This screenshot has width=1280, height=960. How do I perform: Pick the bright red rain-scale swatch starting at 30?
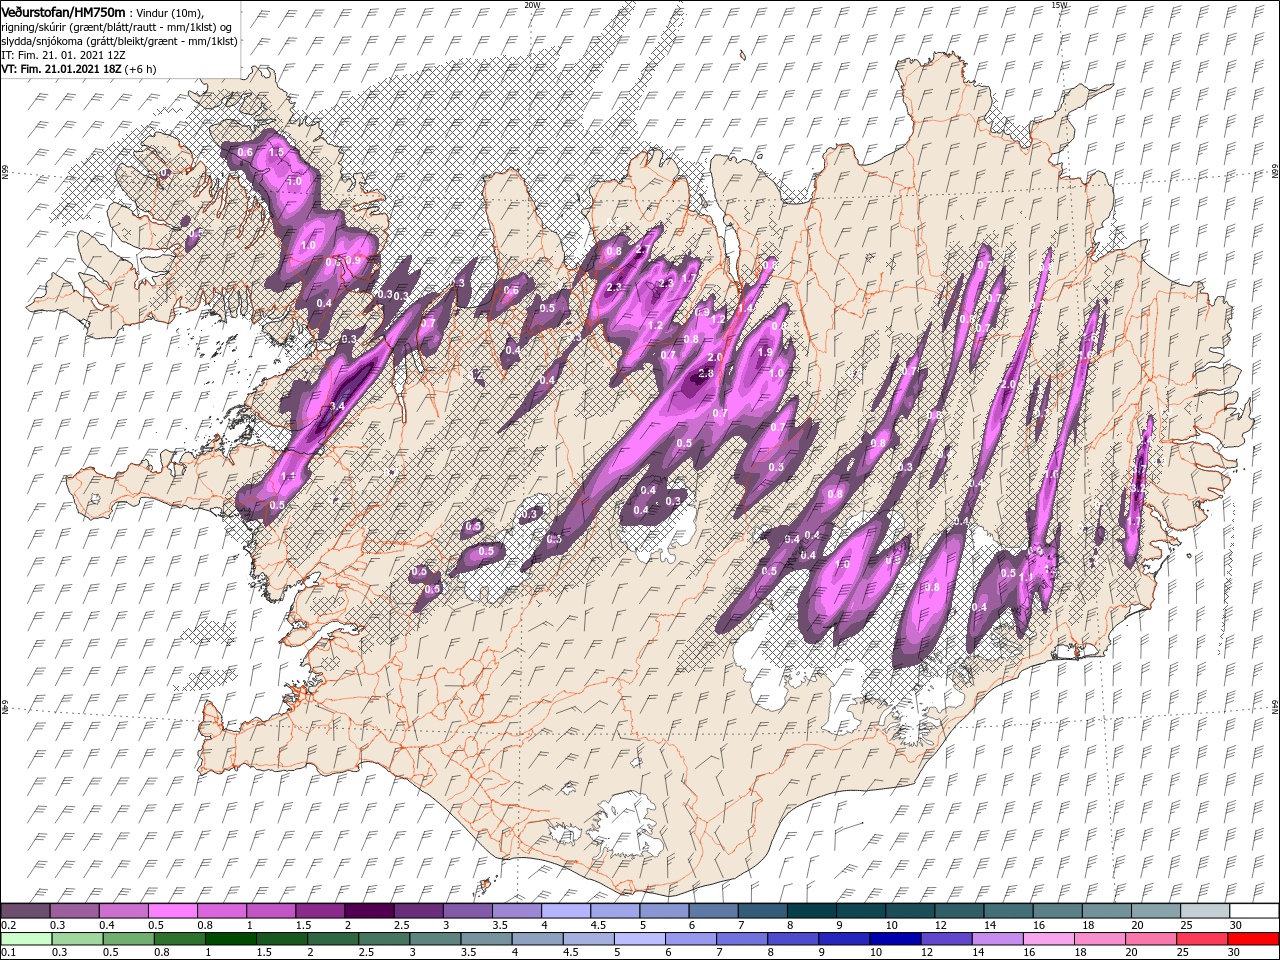click(1253, 939)
